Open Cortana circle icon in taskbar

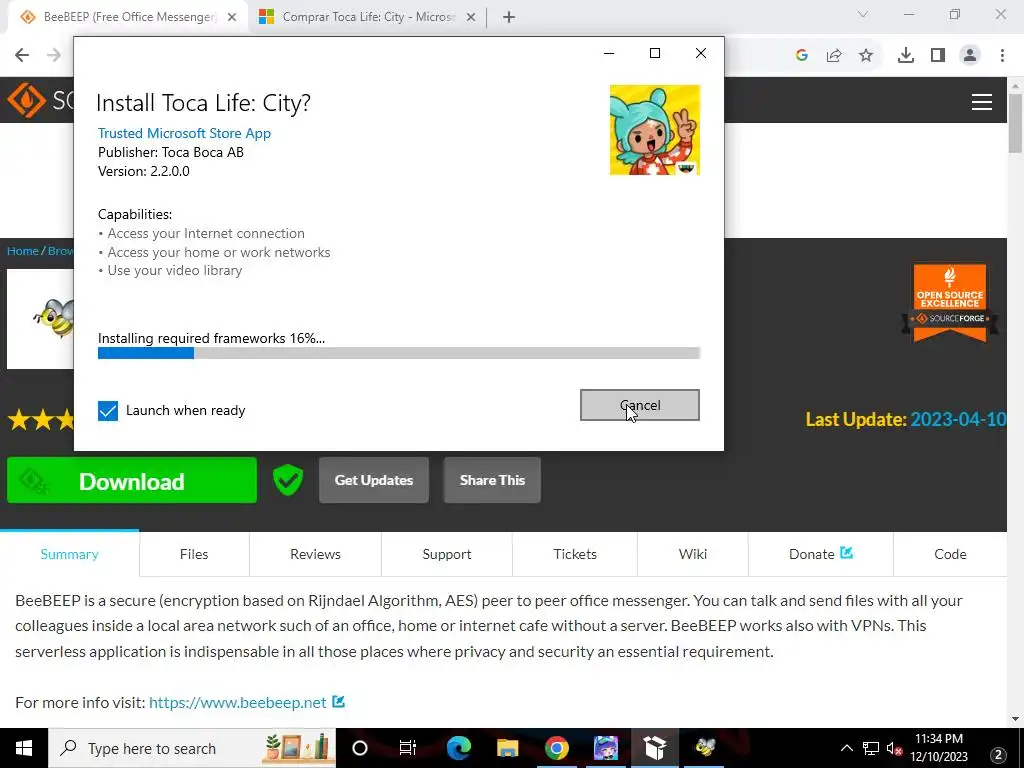pyautogui.click(x=360, y=748)
